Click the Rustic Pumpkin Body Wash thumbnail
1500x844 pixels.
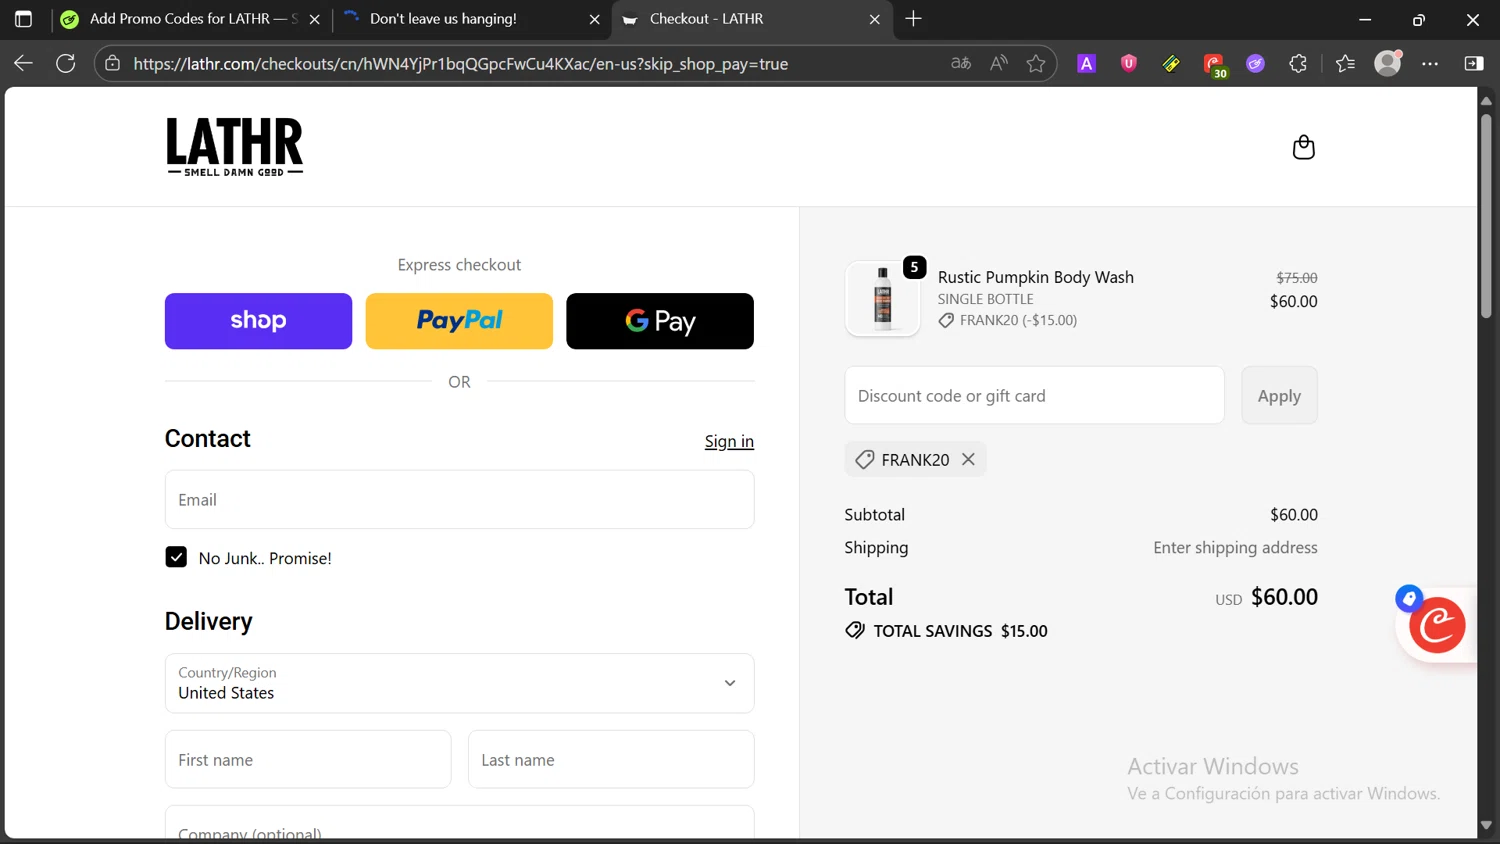[882, 298]
